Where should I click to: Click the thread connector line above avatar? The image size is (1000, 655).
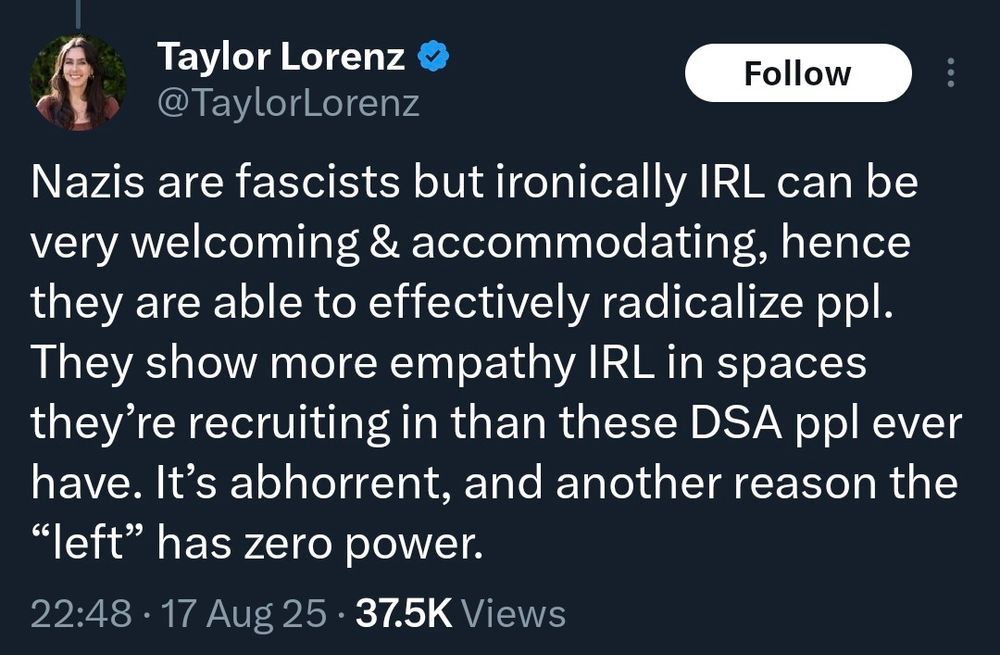tap(78, 10)
